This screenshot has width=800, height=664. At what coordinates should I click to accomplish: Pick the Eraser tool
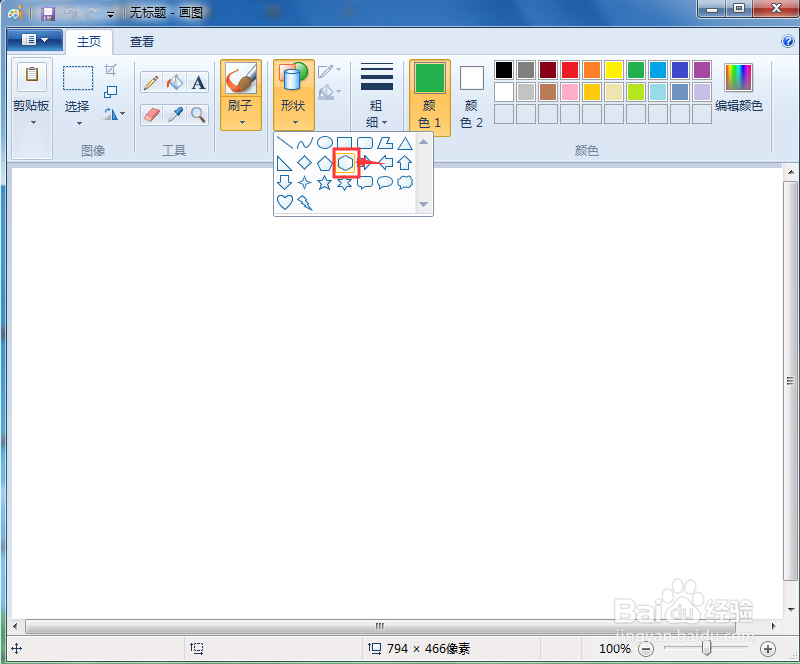click(152, 114)
